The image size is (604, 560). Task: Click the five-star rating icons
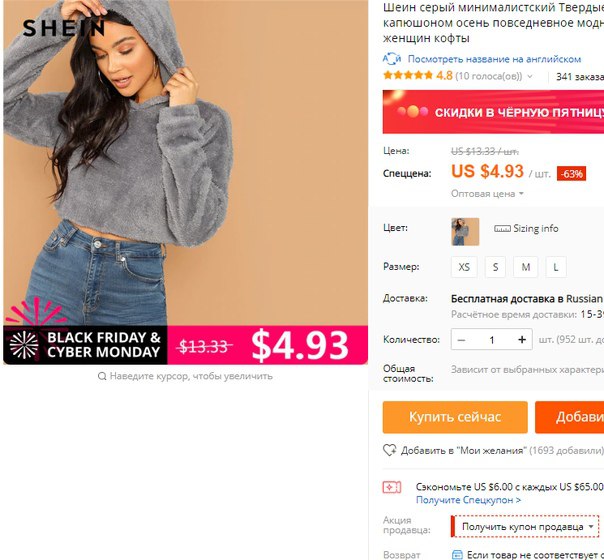pyautogui.click(x=408, y=75)
